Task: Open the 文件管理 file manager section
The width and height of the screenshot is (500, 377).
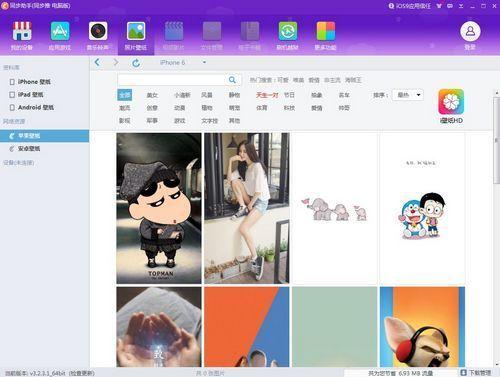Action: [212, 36]
